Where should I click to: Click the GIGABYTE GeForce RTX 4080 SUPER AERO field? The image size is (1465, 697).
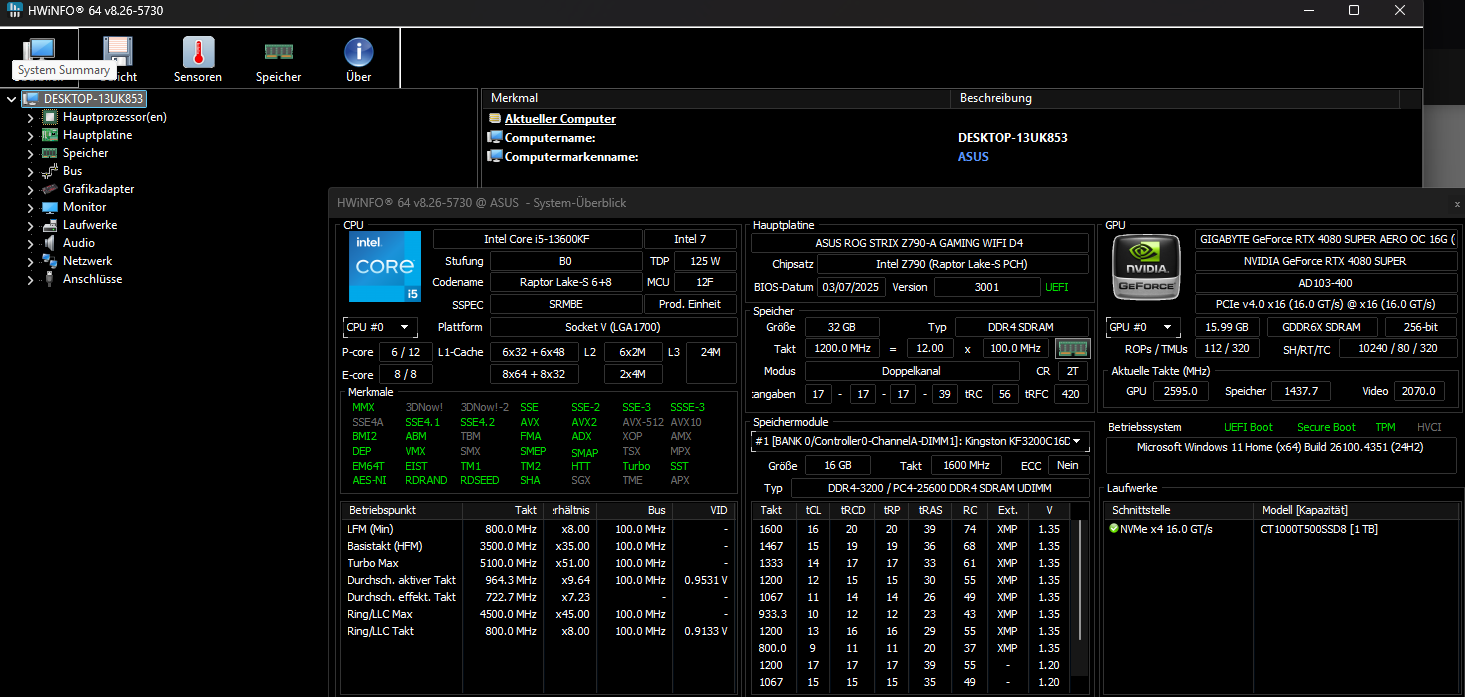point(1326,240)
